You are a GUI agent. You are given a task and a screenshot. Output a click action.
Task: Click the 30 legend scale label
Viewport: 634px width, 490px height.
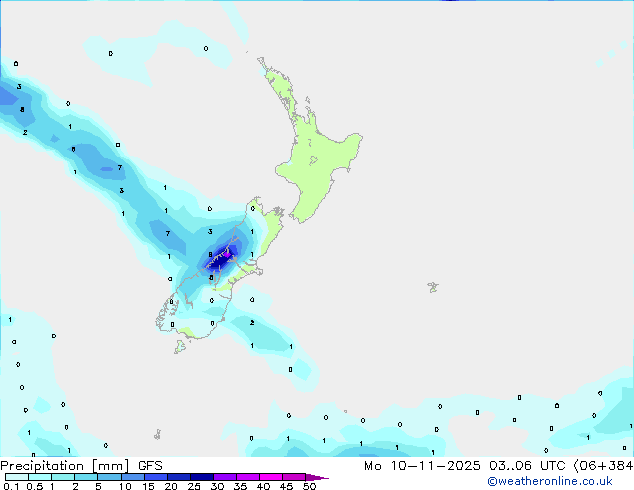point(217,486)
